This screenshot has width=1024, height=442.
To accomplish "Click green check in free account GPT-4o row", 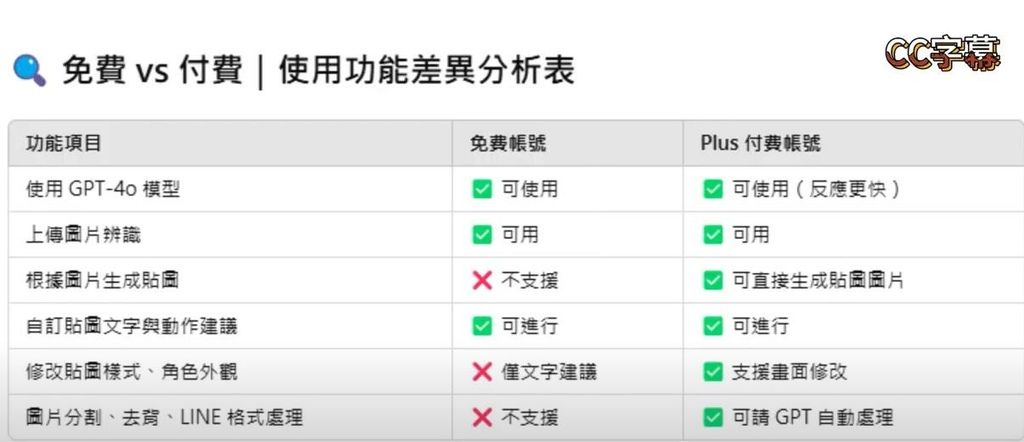I will (482, 189).
